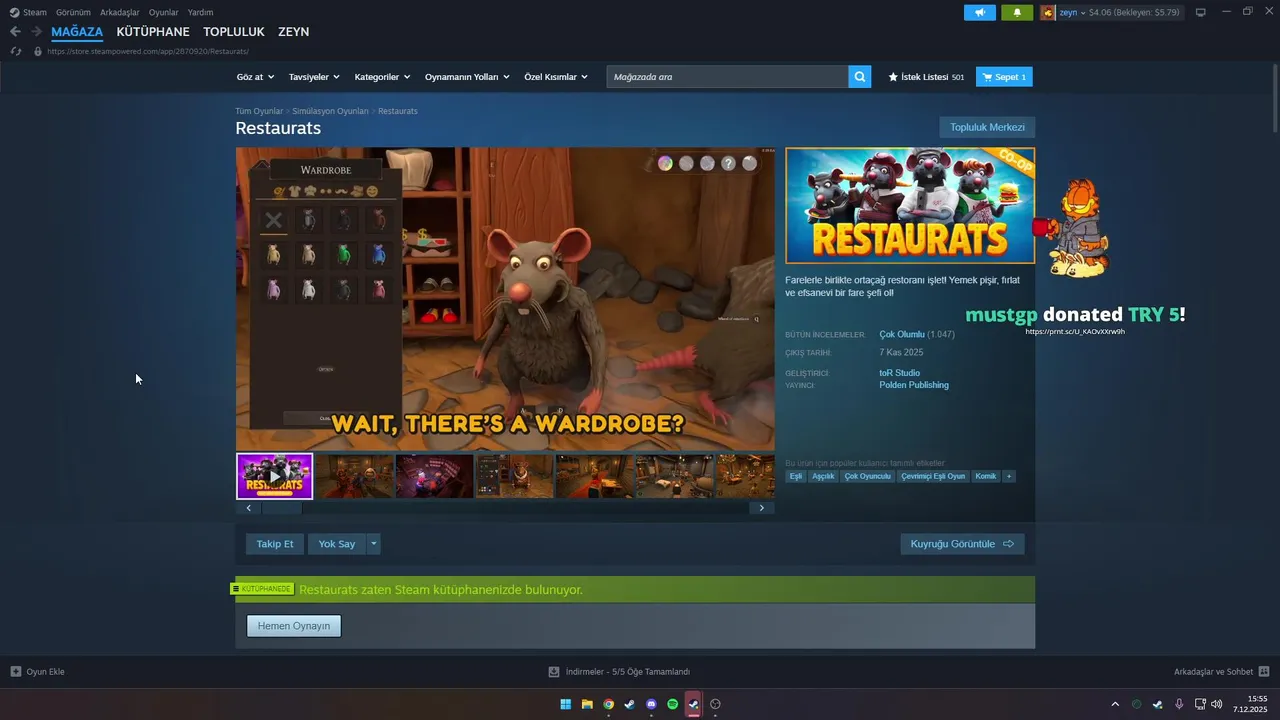Open the dropdown arrow beside Yok Say
Viewport: 1280px width, 720px height.
[x=373, y=544]
